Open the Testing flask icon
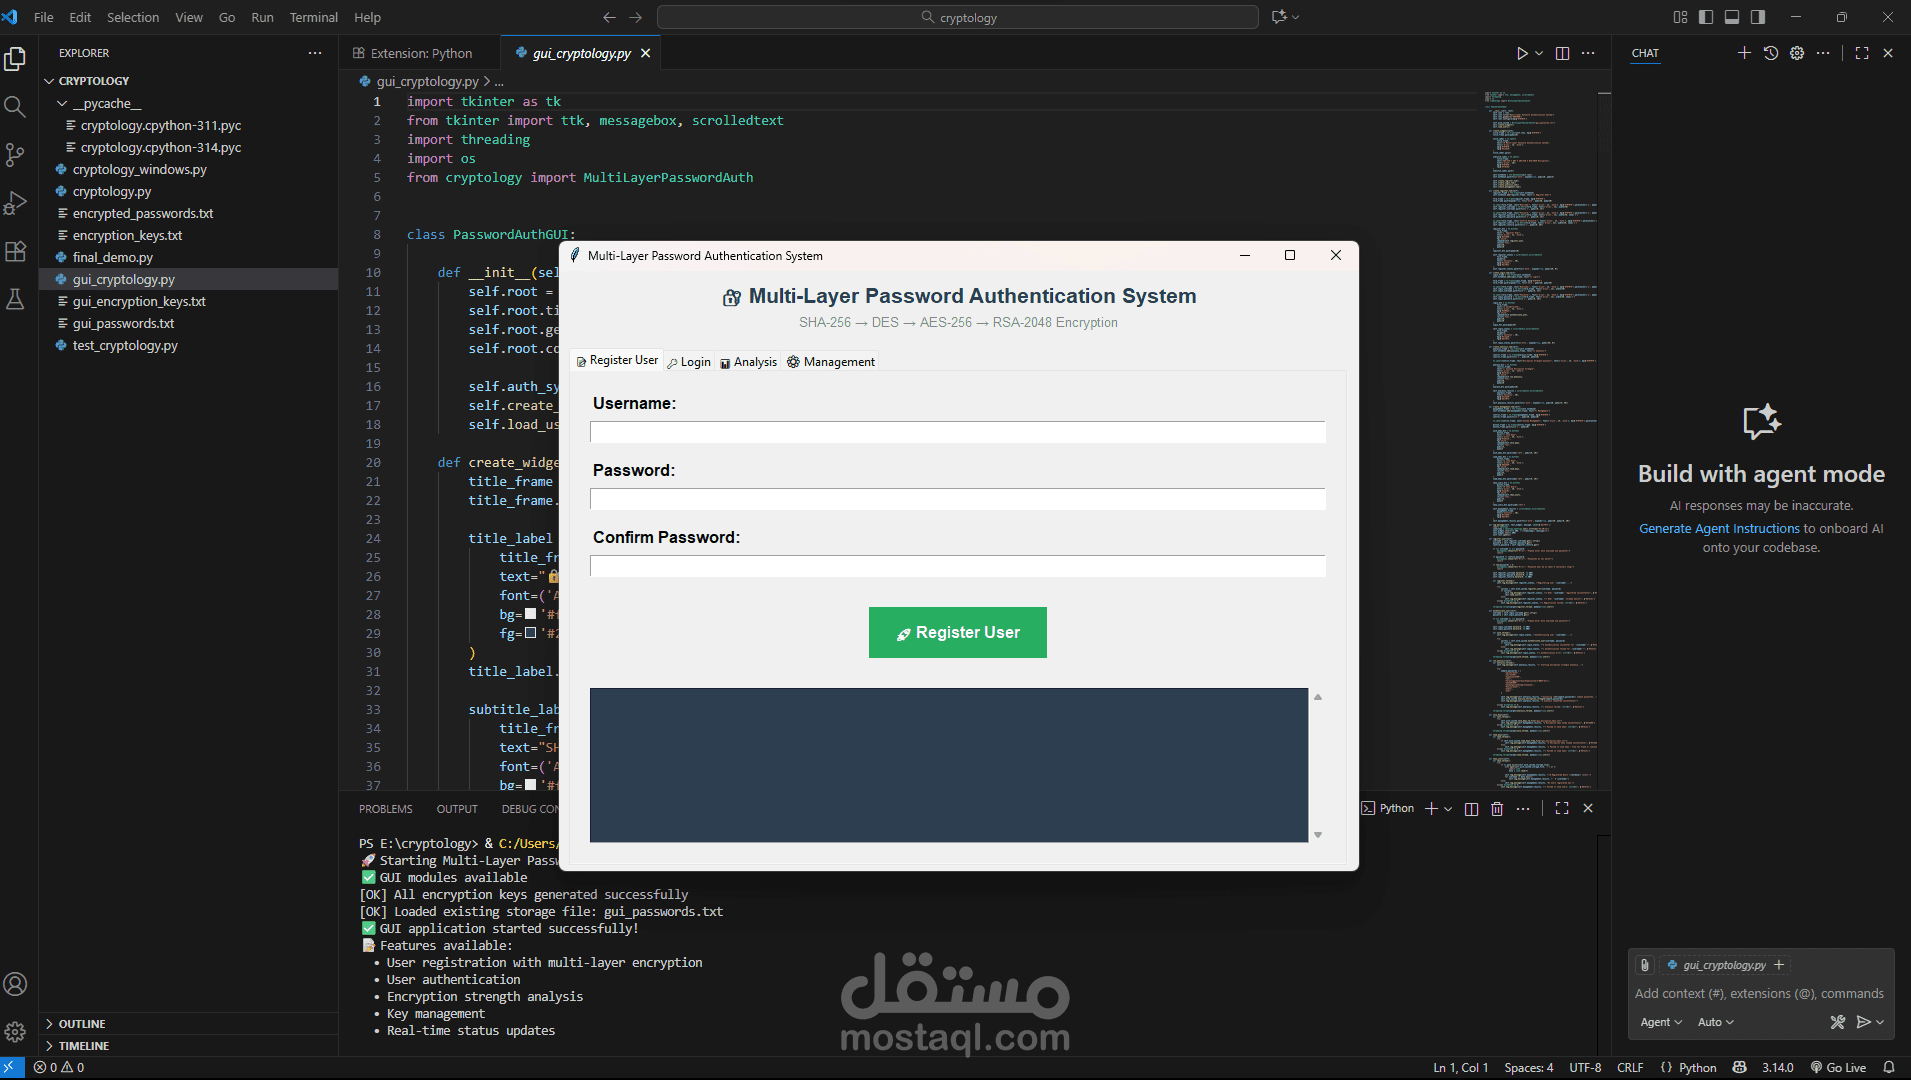This screenshot has height=1080, width=1911. pyautogui.click(x=15, y=299)
